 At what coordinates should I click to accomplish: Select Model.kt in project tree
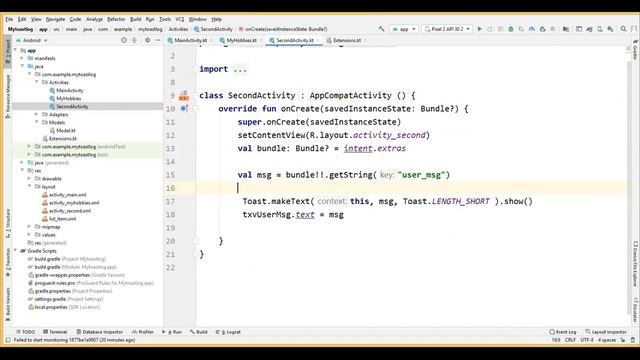[x=65, y=131]
